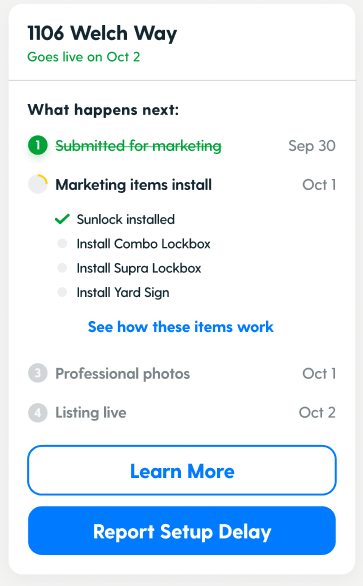Image resolution: width=363 pixels, height=586 pixels.
Task: Toggle the Install Supra Lockbox bullet
Action: (x=62, y=268)
